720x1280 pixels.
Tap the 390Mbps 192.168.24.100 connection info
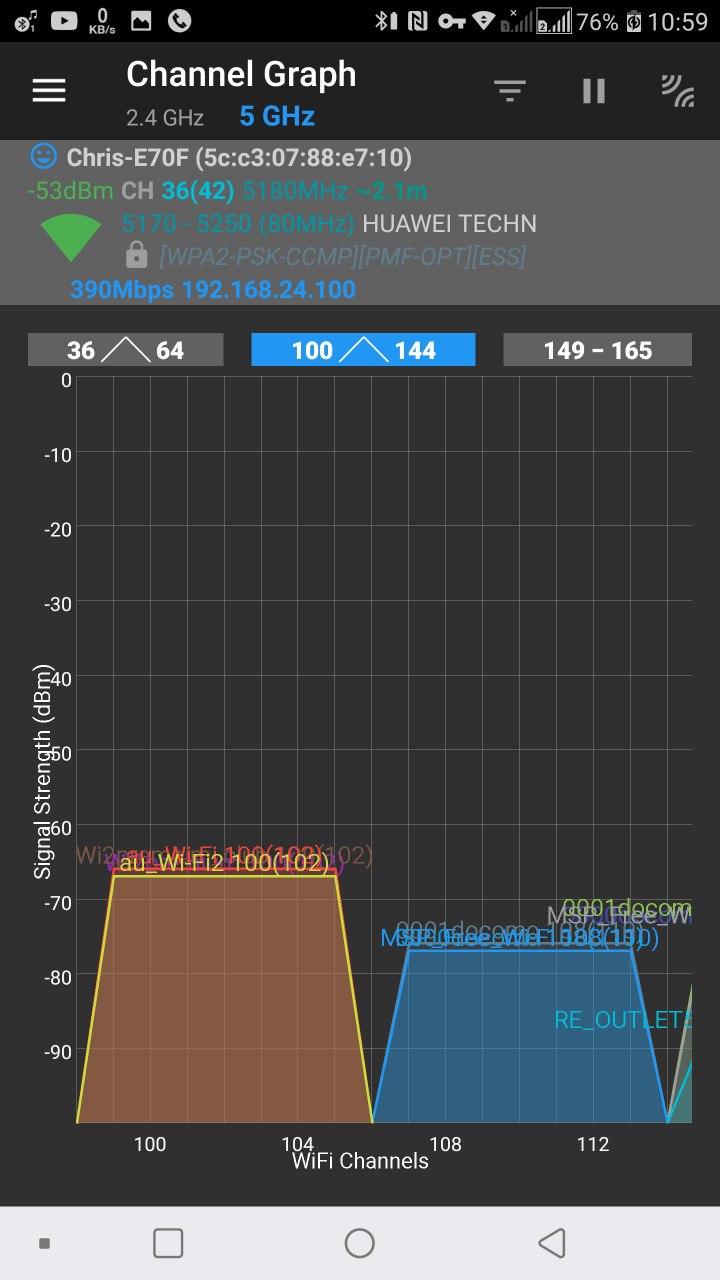coord(212,290)
